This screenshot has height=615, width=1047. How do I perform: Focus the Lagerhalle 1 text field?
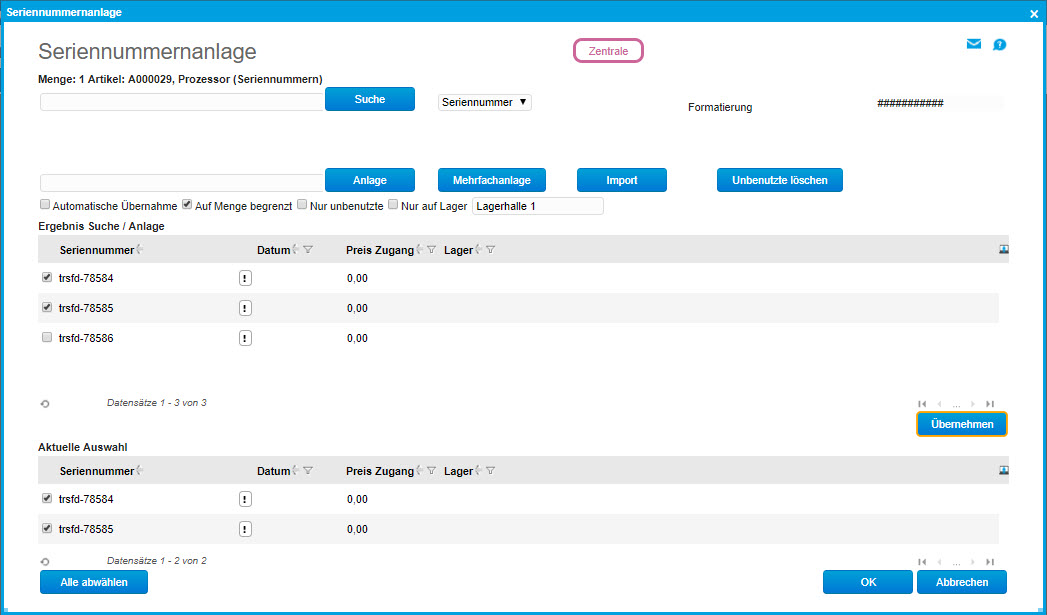(537, 206)
